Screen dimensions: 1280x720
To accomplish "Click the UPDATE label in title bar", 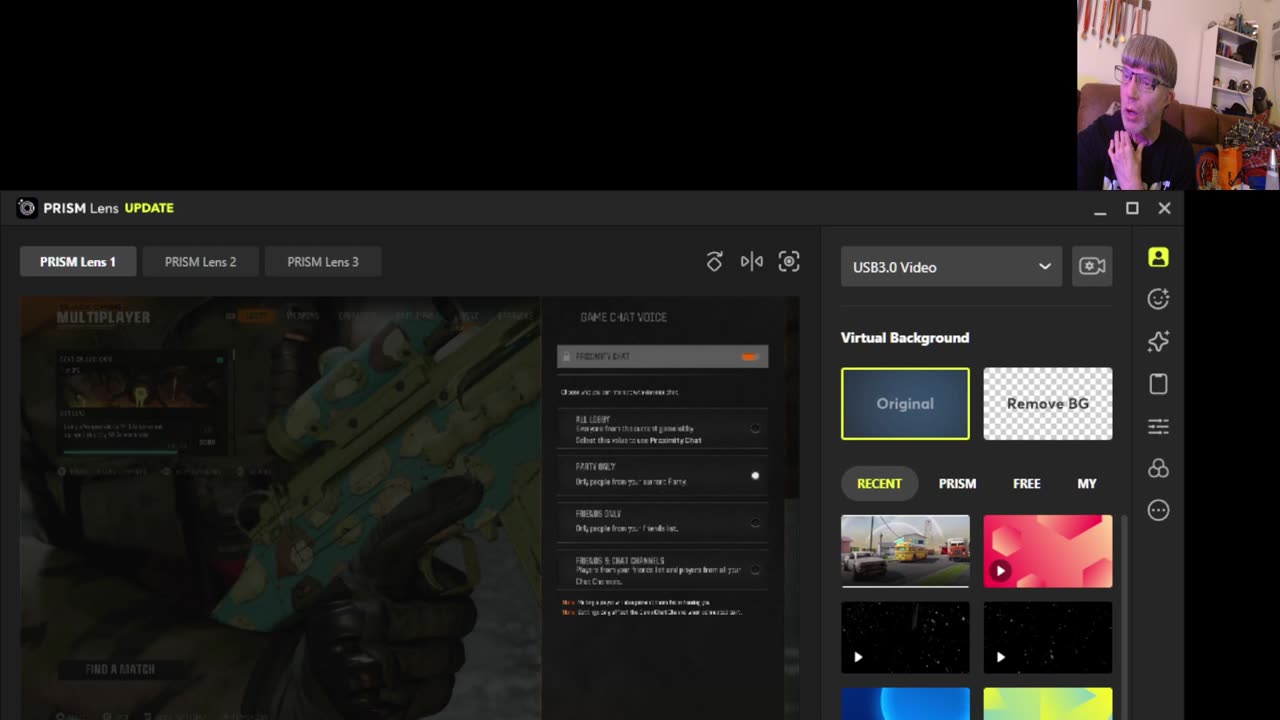I will coord(149,208).
